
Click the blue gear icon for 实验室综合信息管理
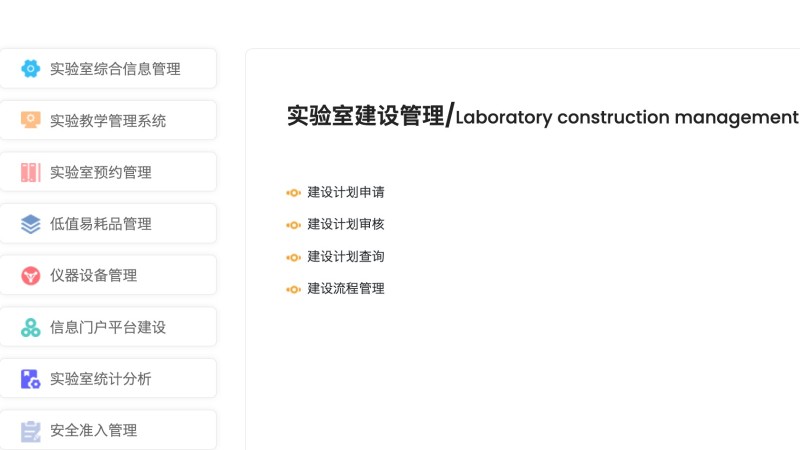click(31, 68)
